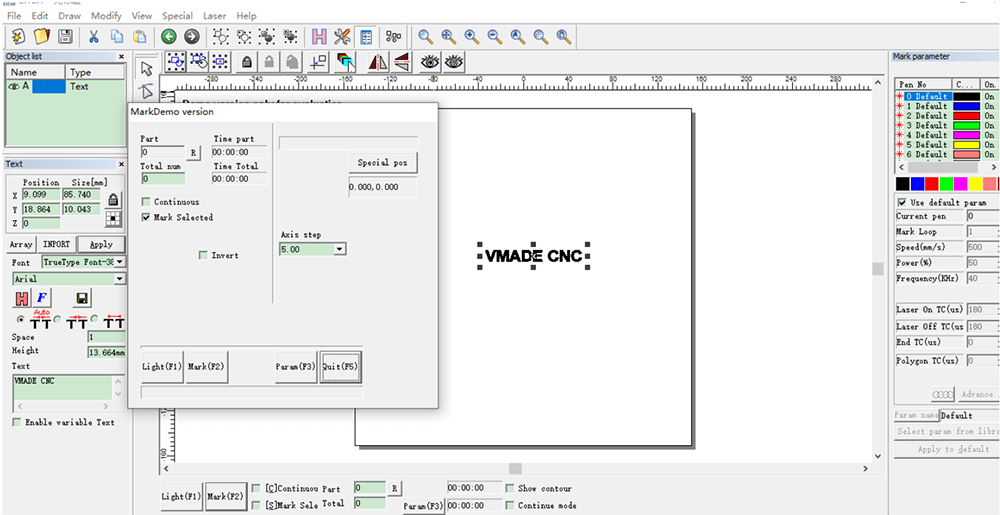Save the file with floppy icon
This screenshot has height=515, width=1000.
pyautogui.click(x=64, y=36)
